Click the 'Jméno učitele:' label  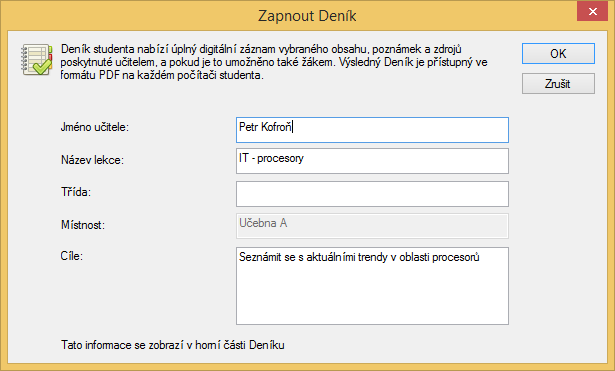tap(95, 127)
